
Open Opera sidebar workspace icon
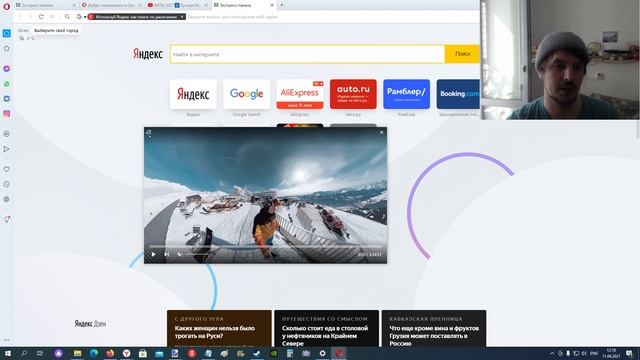(7, 33)
